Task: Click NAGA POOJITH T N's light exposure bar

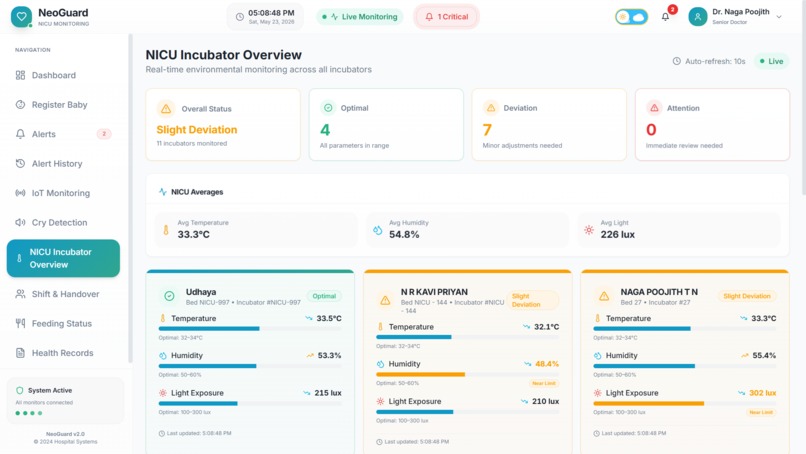Action: (685, 404)
